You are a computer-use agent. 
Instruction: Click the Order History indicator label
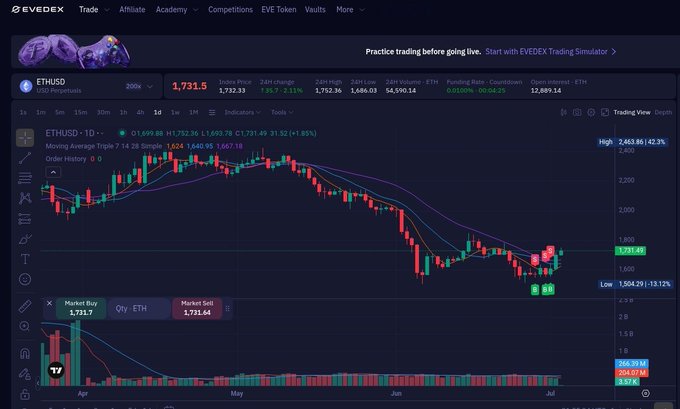tap(66, 159)
